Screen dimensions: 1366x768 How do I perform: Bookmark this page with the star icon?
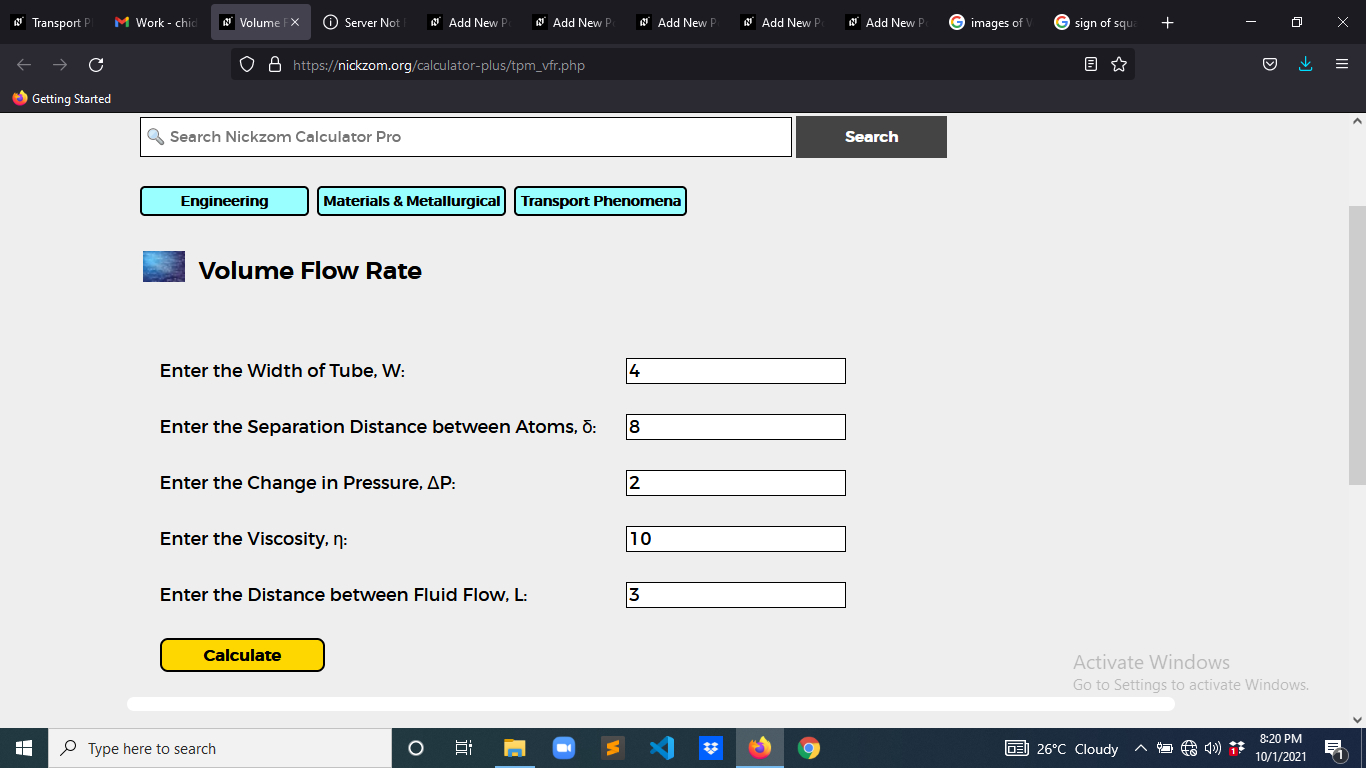[1119, 65]
